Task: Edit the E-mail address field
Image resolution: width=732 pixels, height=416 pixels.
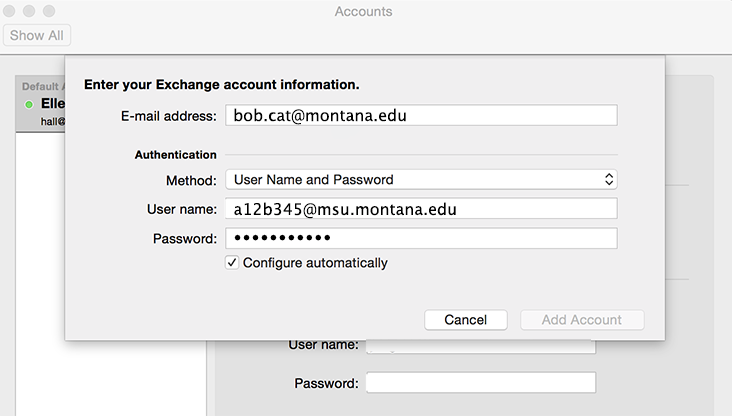Action: click(421, 115)
